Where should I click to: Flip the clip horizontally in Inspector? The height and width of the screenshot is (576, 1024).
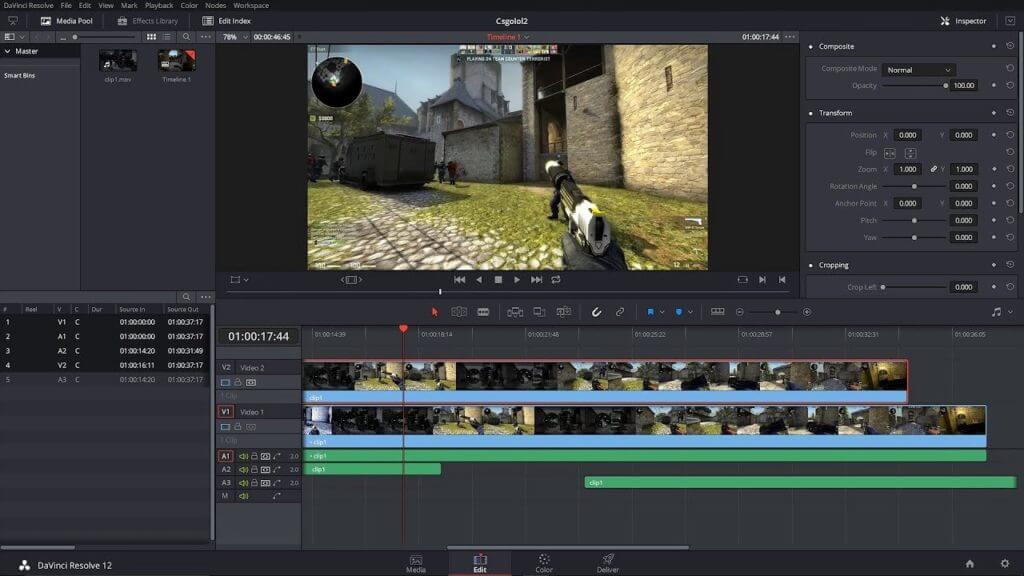coord(889,153)
